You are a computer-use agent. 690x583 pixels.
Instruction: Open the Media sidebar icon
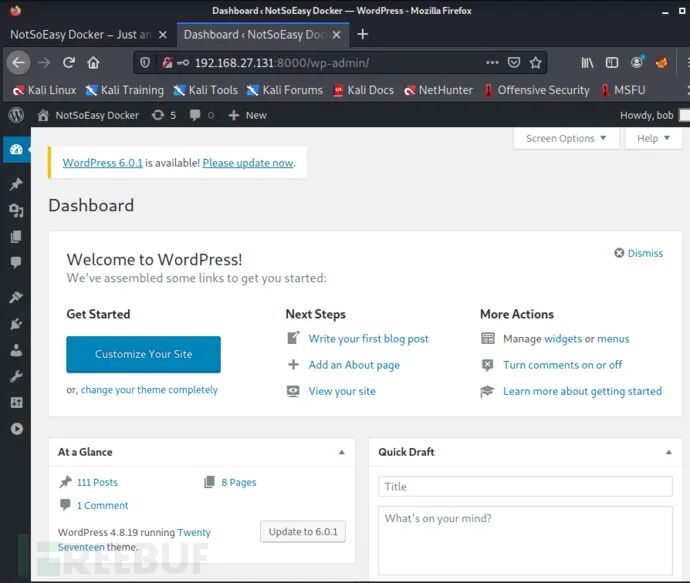tap(16, 211)
